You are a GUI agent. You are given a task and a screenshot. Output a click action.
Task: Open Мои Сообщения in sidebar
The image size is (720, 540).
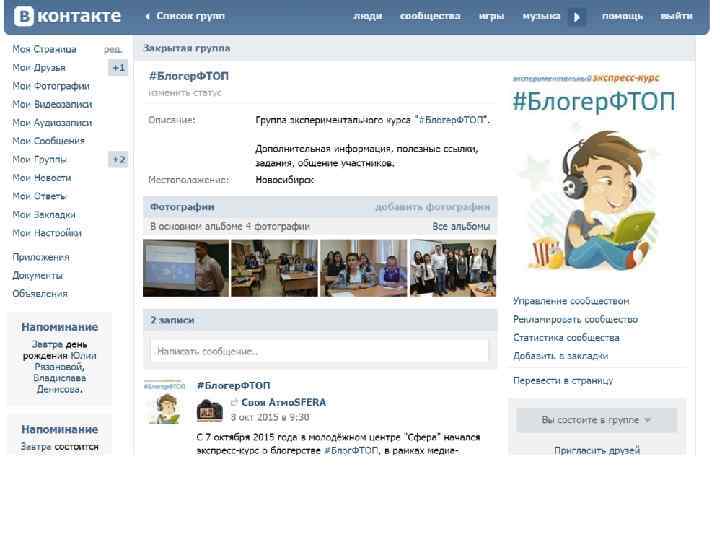[49, 141]
